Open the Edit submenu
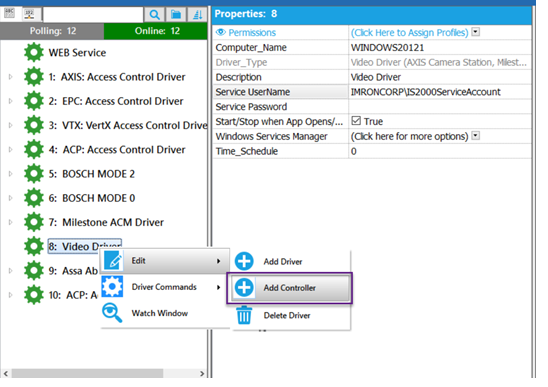548x387 pixels. tap(165, 261)
